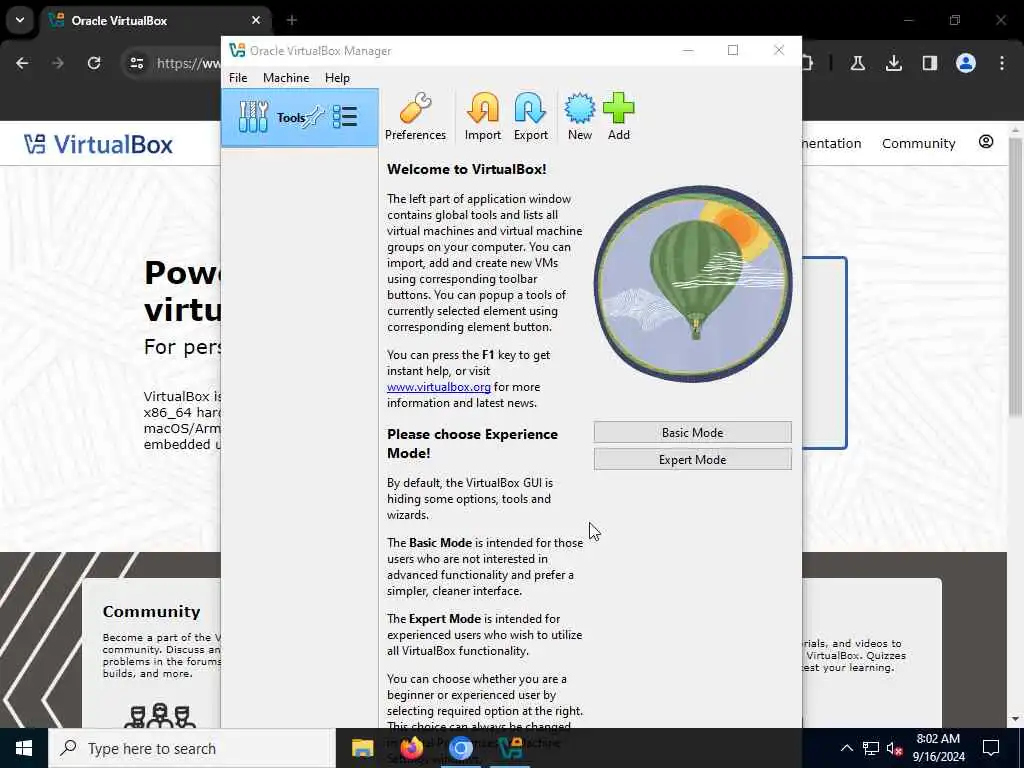The height and width of the screenshot is (768, 1024).
Task: Go forward in the browser
Action: pyautogui.click(x=58, y=63)
